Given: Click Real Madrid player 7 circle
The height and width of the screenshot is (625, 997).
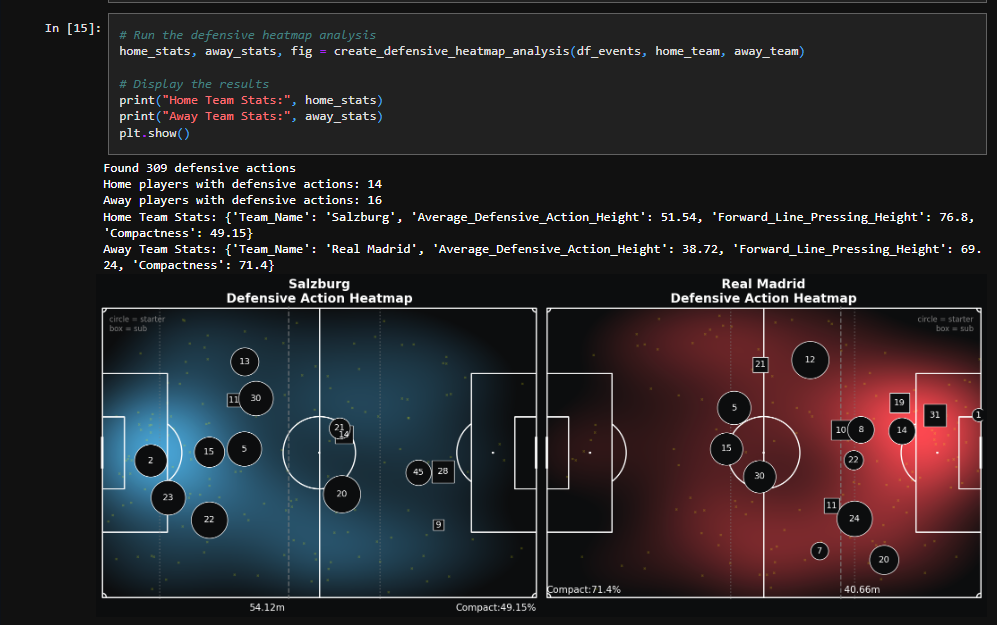Looking at the screenshot, I should tap(820, 551).
